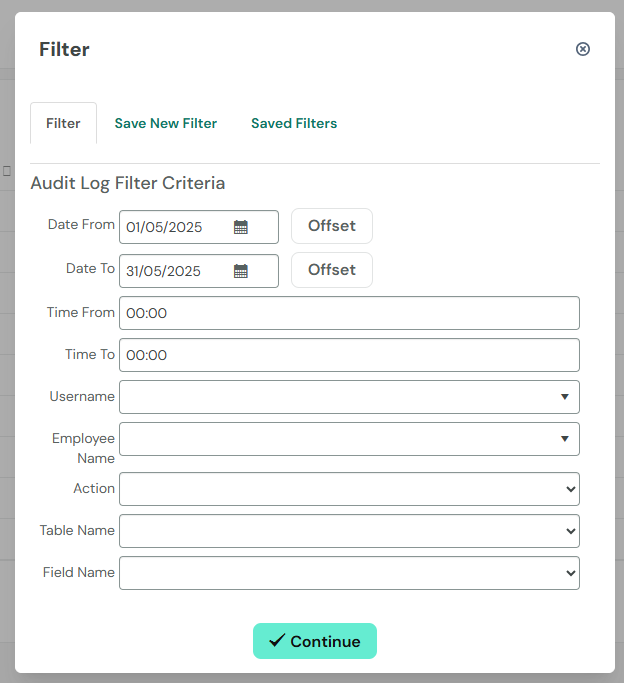624x683 pixels.
Task: Switch to the Save New Filter tab
Action: click(x=165, y=123)
